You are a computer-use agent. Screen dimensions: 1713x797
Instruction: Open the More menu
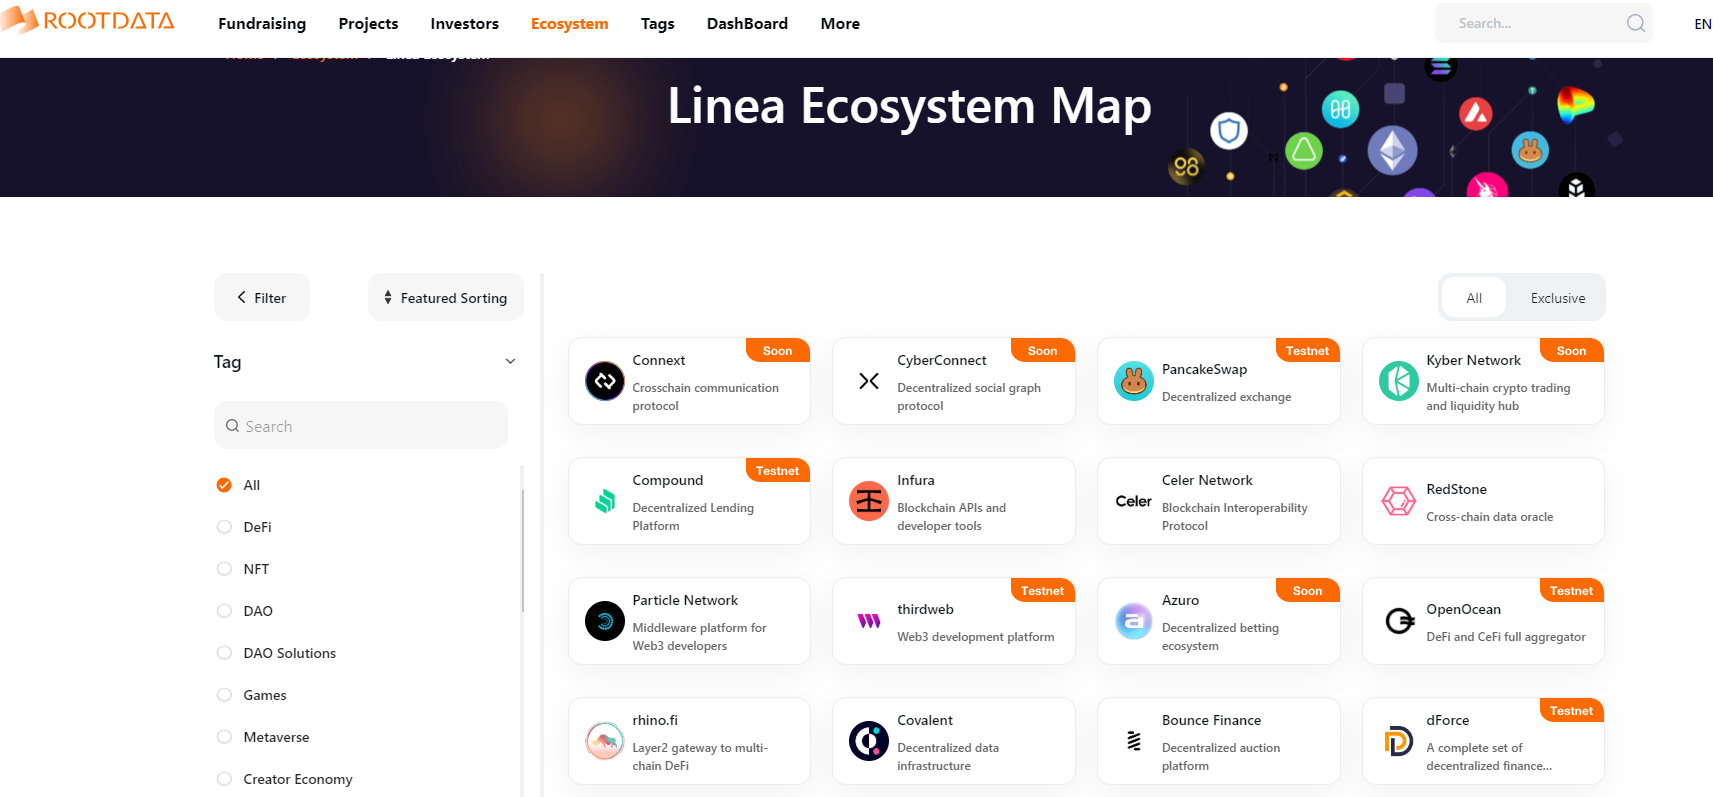coord(840,23)
